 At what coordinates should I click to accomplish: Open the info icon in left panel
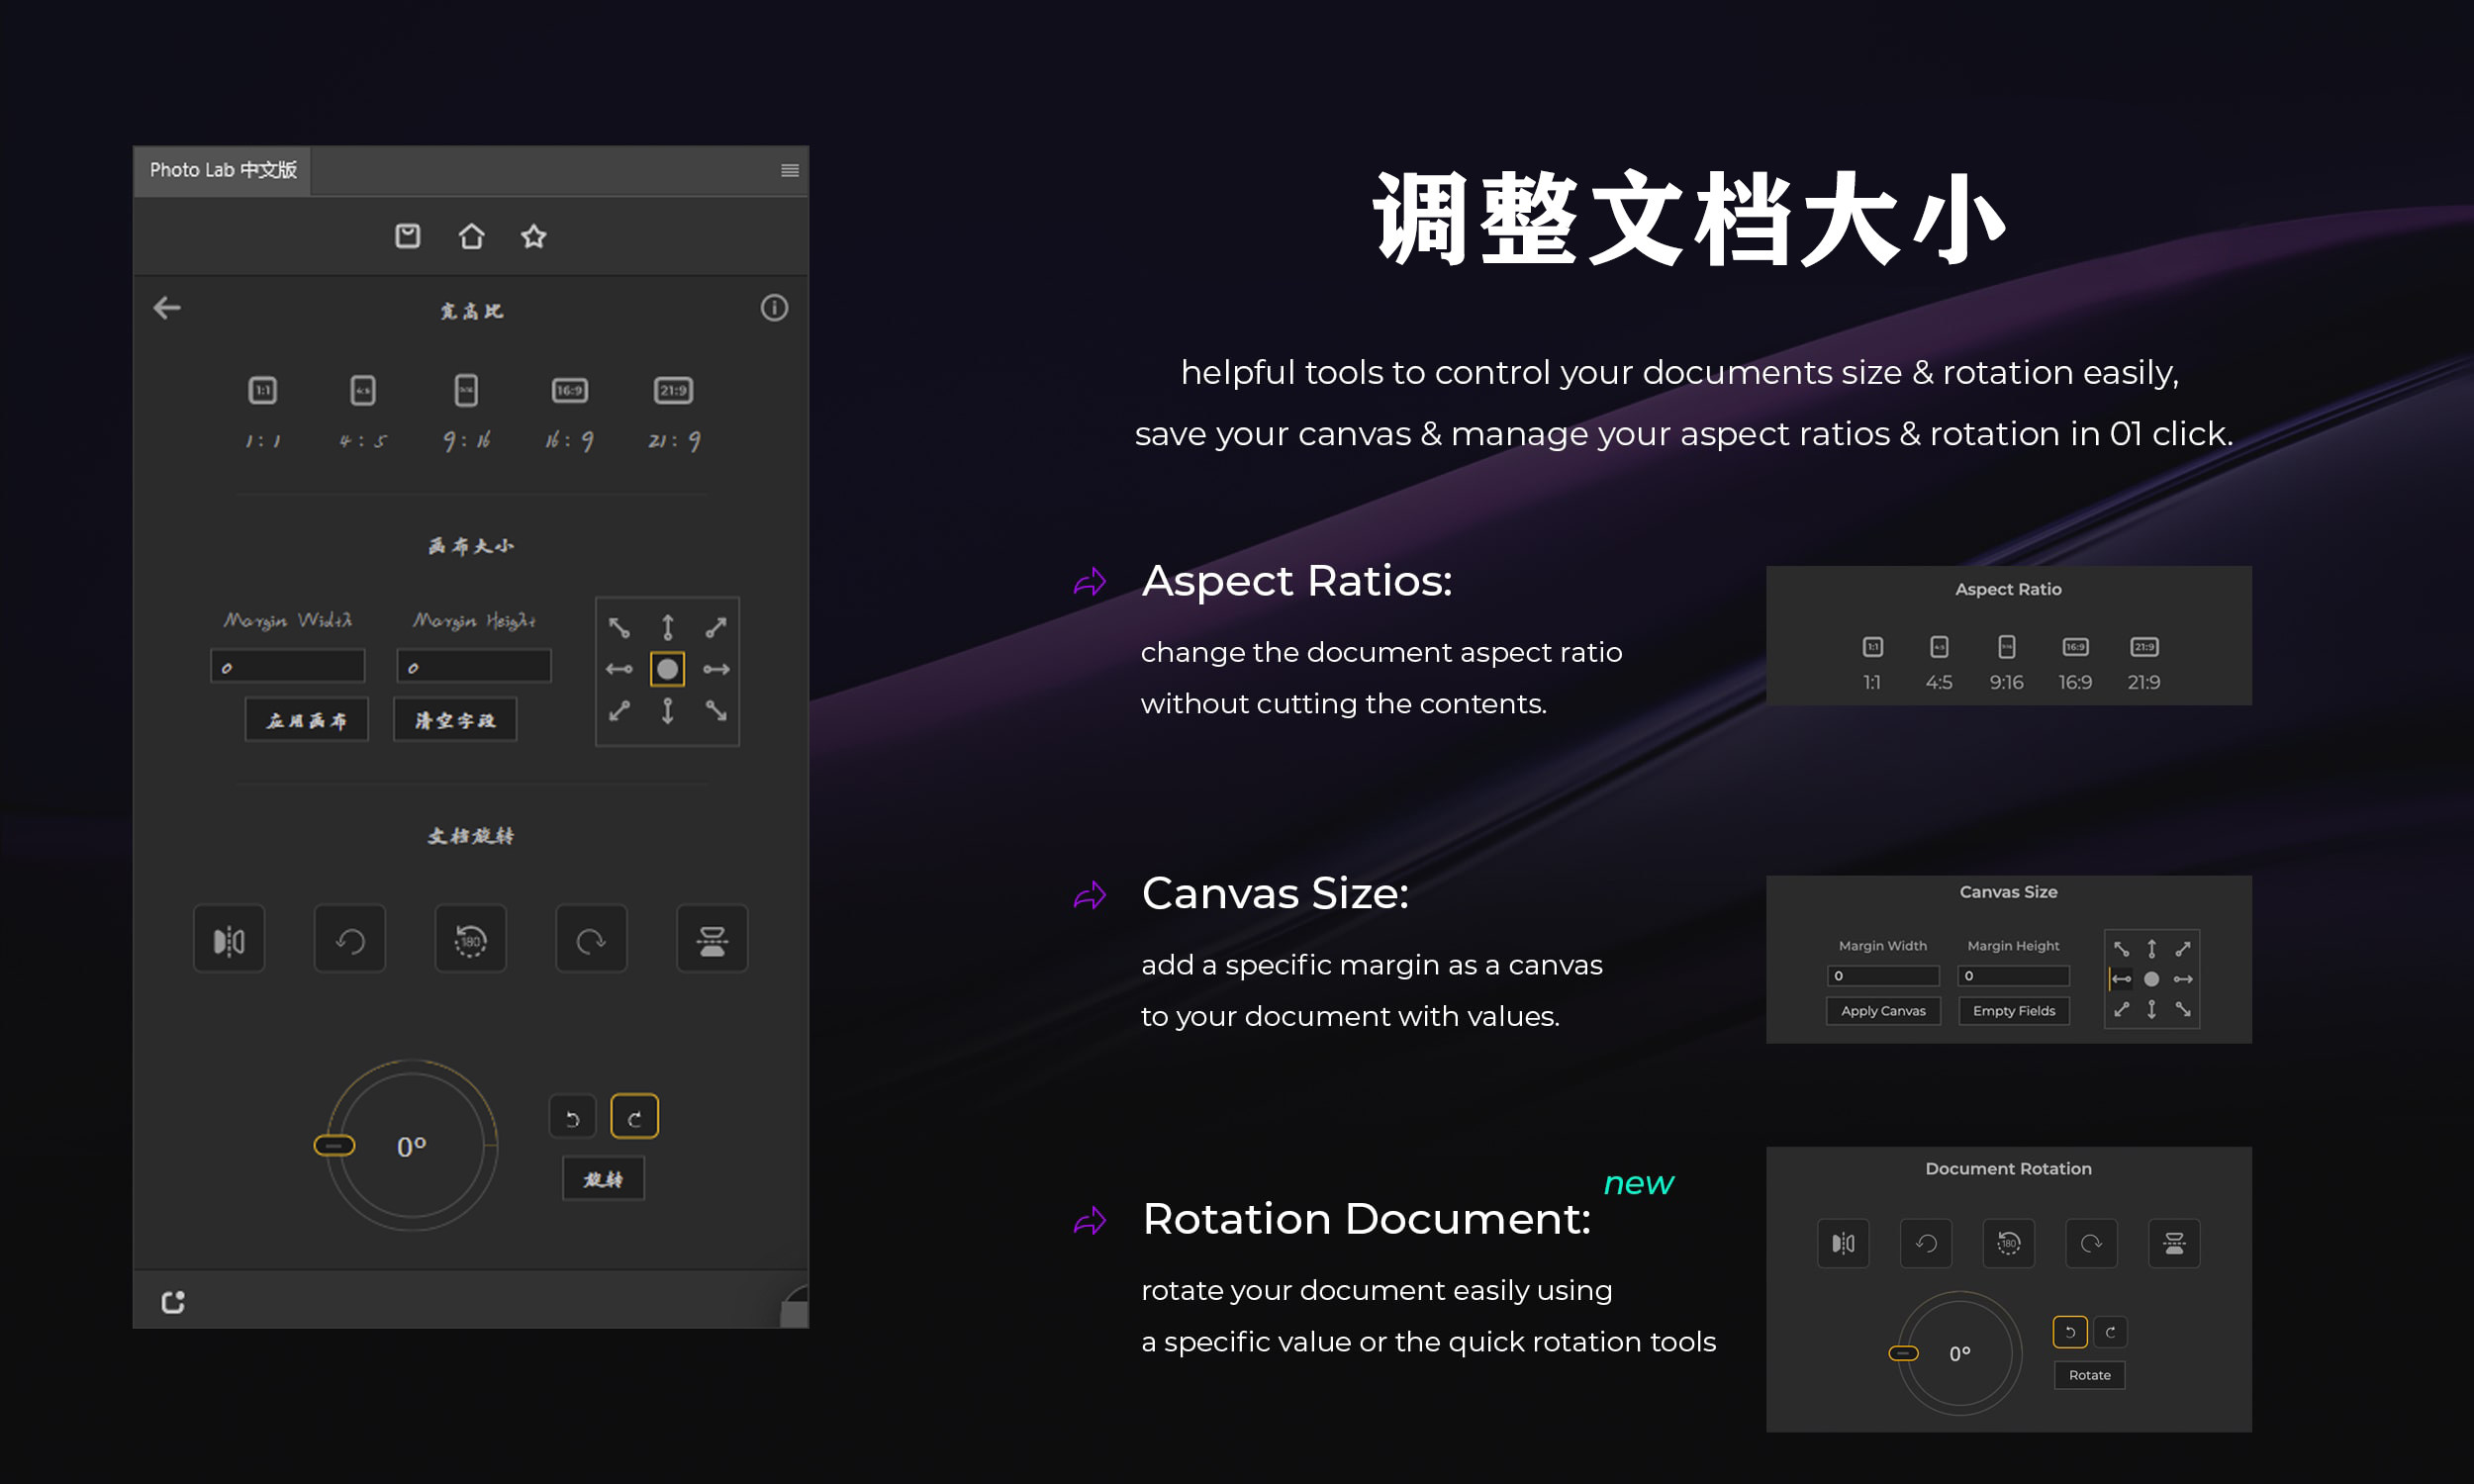pyautogui.click(x=774, y=307)
